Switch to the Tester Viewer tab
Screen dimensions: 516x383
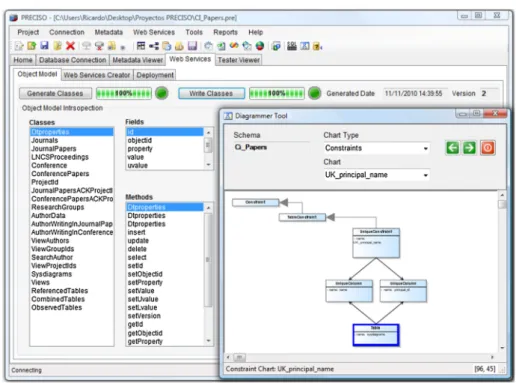click(239, 60)
